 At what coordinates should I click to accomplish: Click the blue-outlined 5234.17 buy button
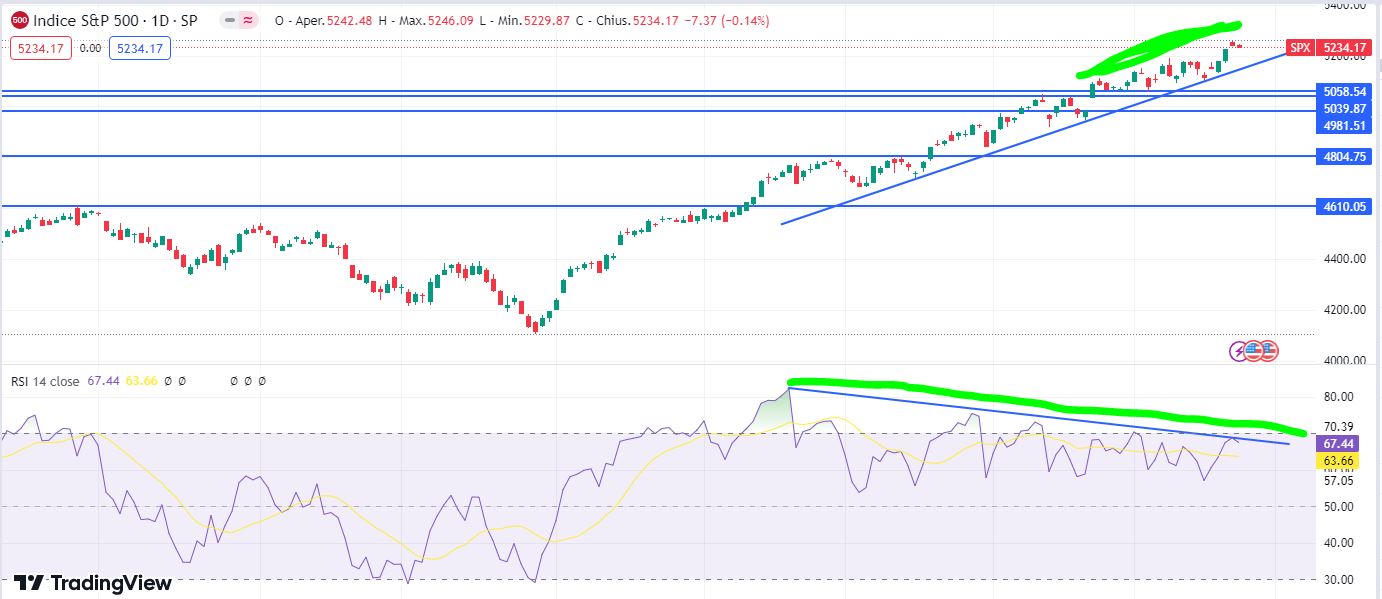(x=140, y=48)
